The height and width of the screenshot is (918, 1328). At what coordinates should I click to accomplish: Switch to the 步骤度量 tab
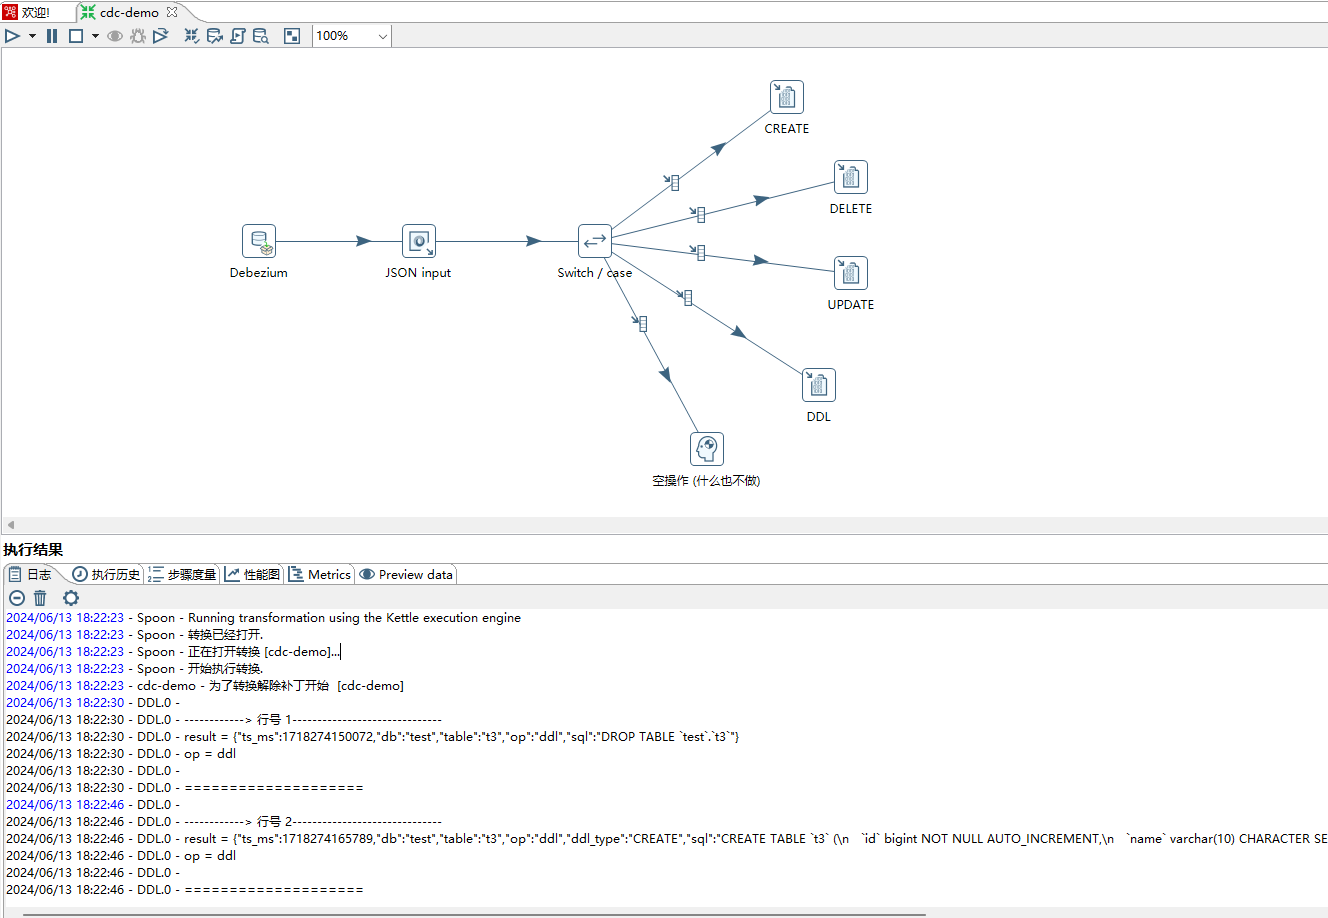(x=182, y=575)
